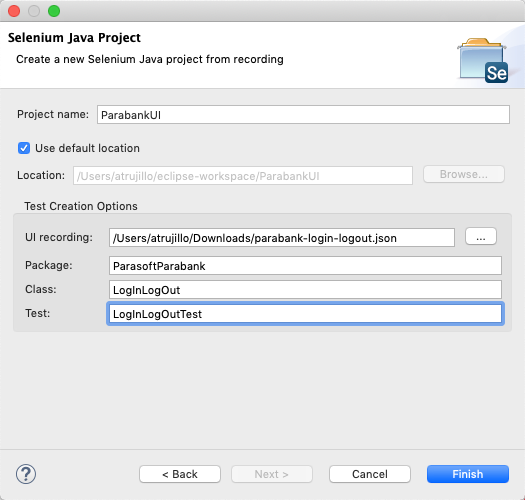Click the disabled Next button
The width and height of the screenshot is (525, 500).
(272, 474)
